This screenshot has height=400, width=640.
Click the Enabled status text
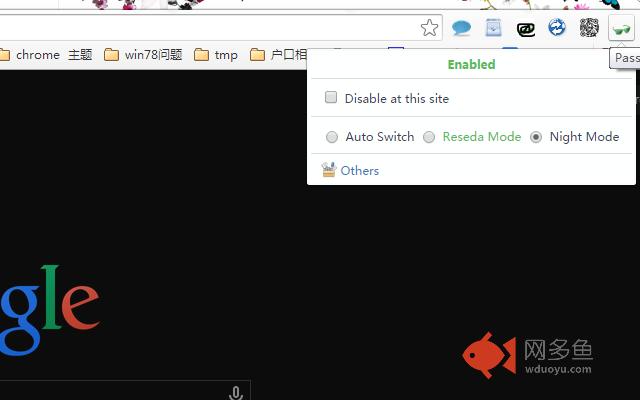tap(471, 64)
